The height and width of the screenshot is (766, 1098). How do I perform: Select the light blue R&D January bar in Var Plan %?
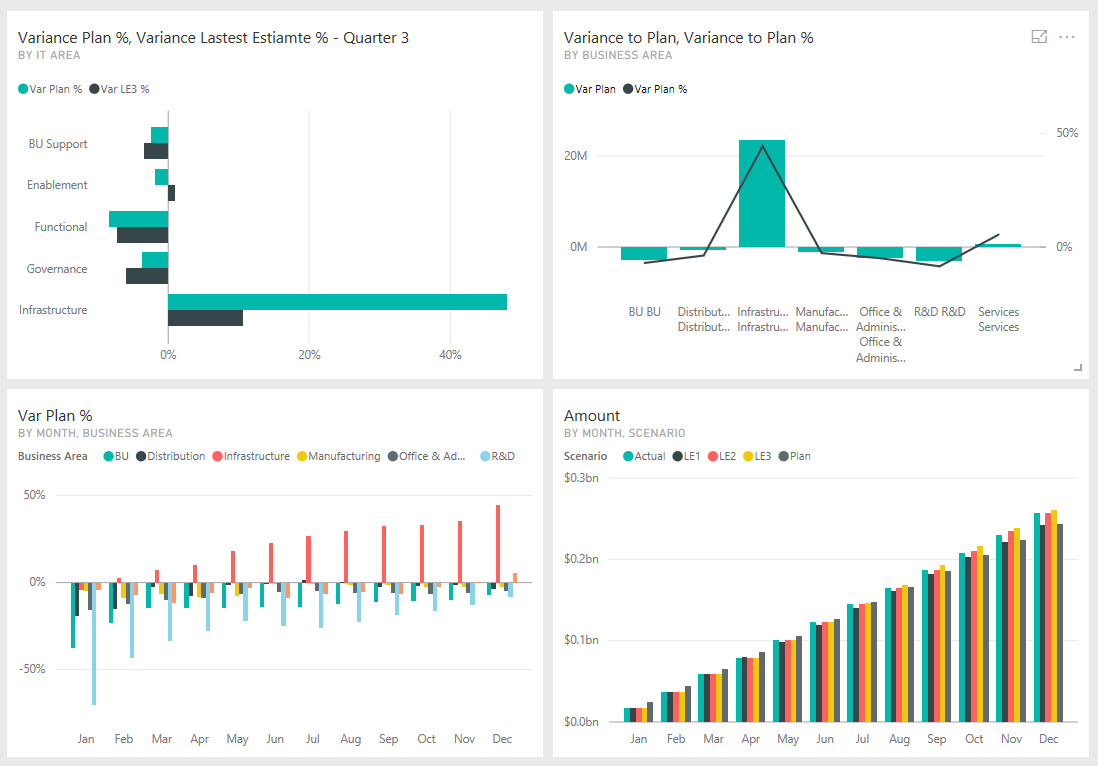(95, 643)
